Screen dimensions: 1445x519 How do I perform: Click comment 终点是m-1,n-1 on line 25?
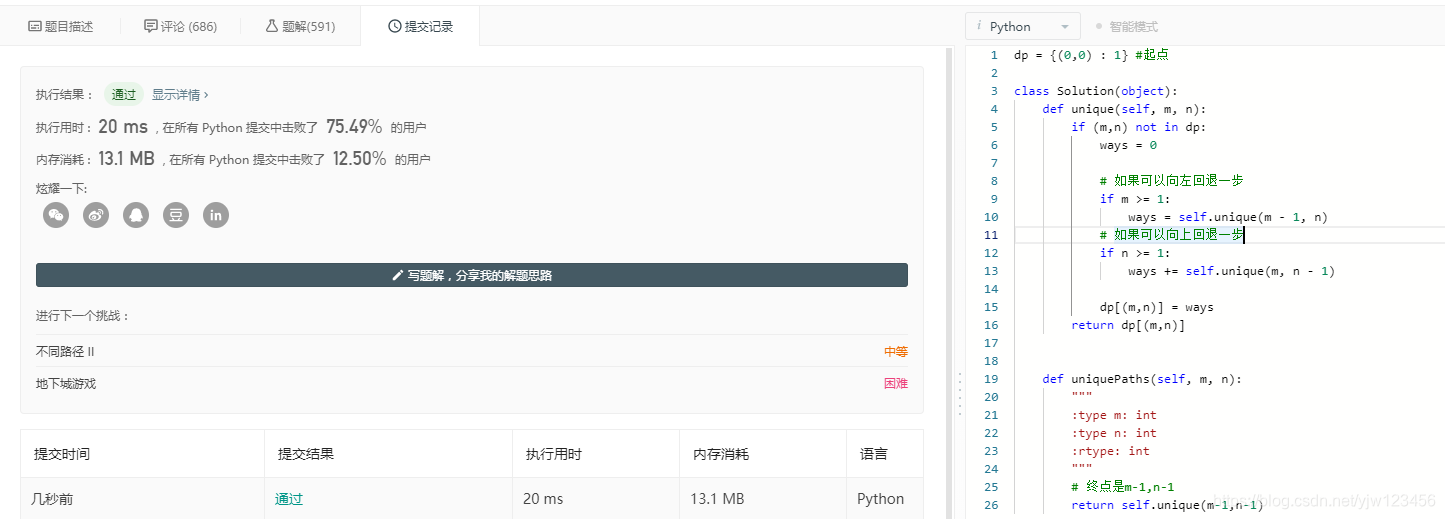click(x=1122, y=487)
